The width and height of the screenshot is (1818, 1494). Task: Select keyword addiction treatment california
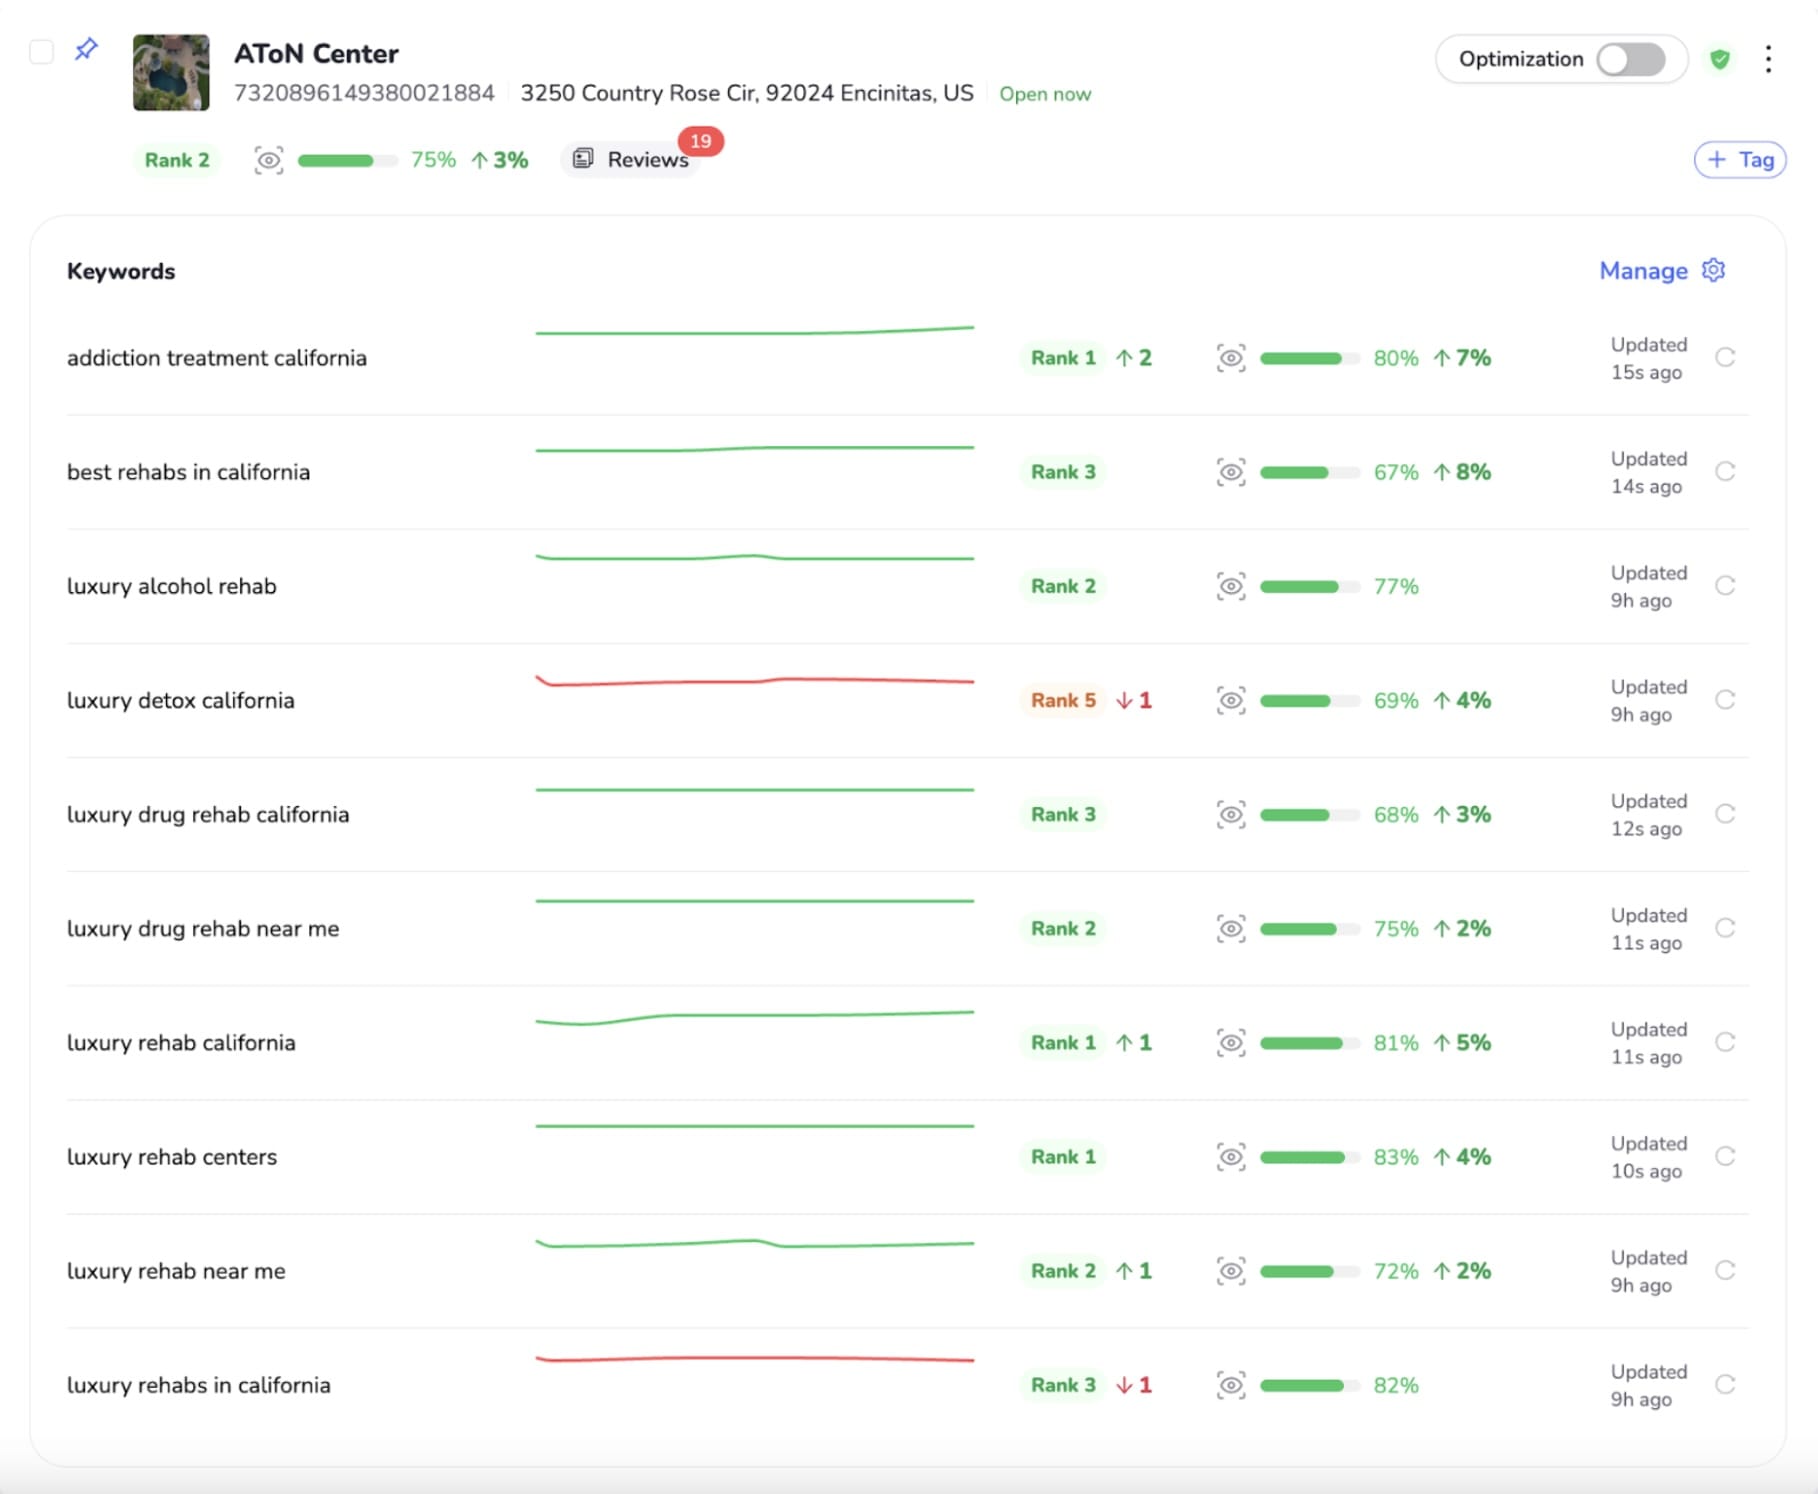(x=217, y=358)
